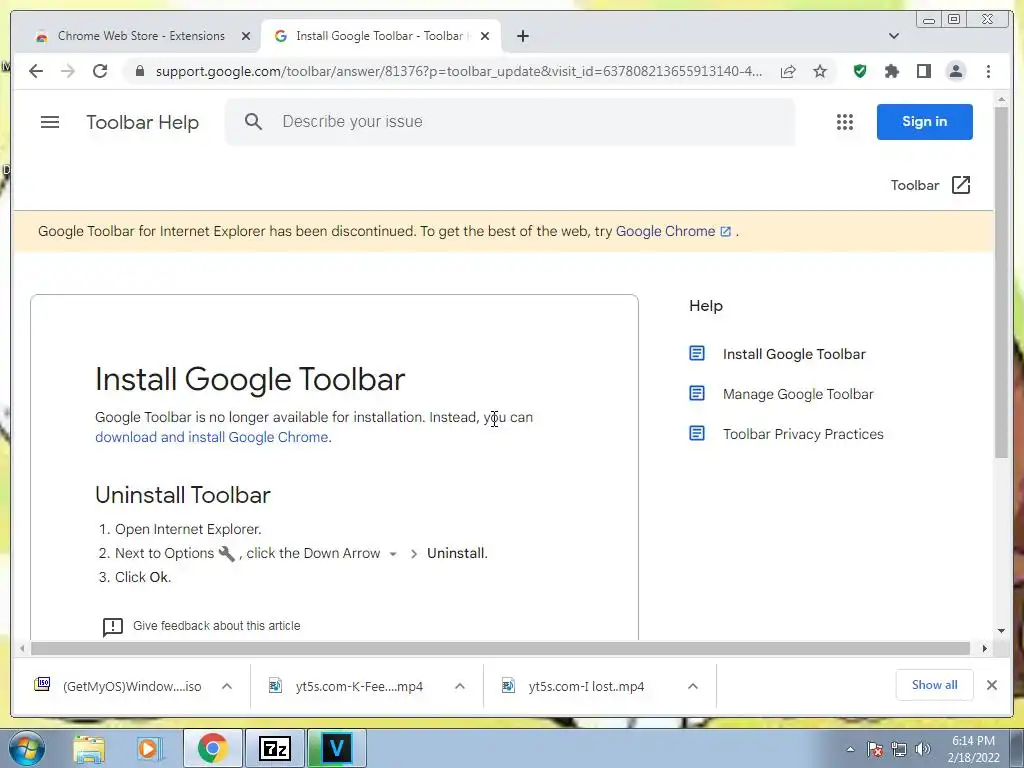1024x768 pixels.
Task: Expand options for the GetMyOS Windows iso download
Action: (227, 686)
